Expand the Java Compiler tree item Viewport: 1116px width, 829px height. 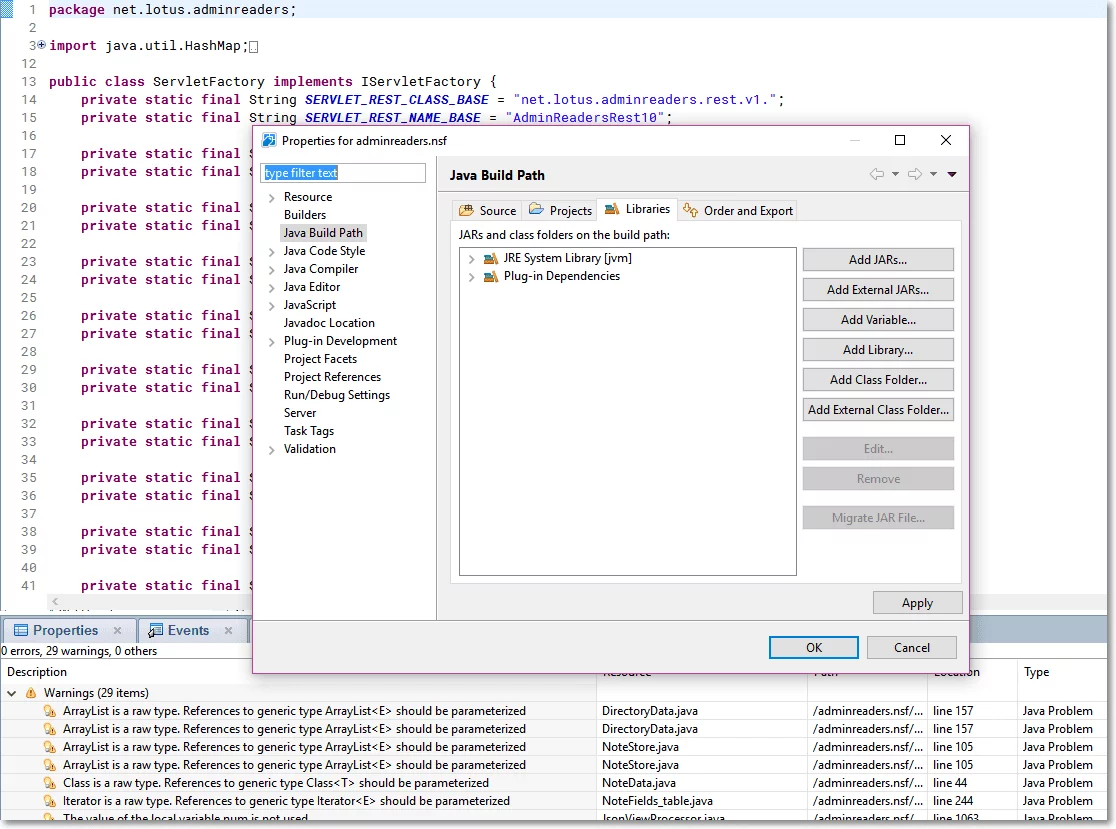(x=271, y=269)
